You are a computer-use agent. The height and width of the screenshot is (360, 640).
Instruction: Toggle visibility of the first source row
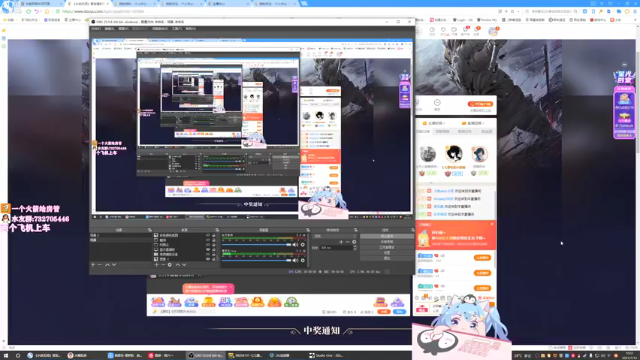pos(208,235)
